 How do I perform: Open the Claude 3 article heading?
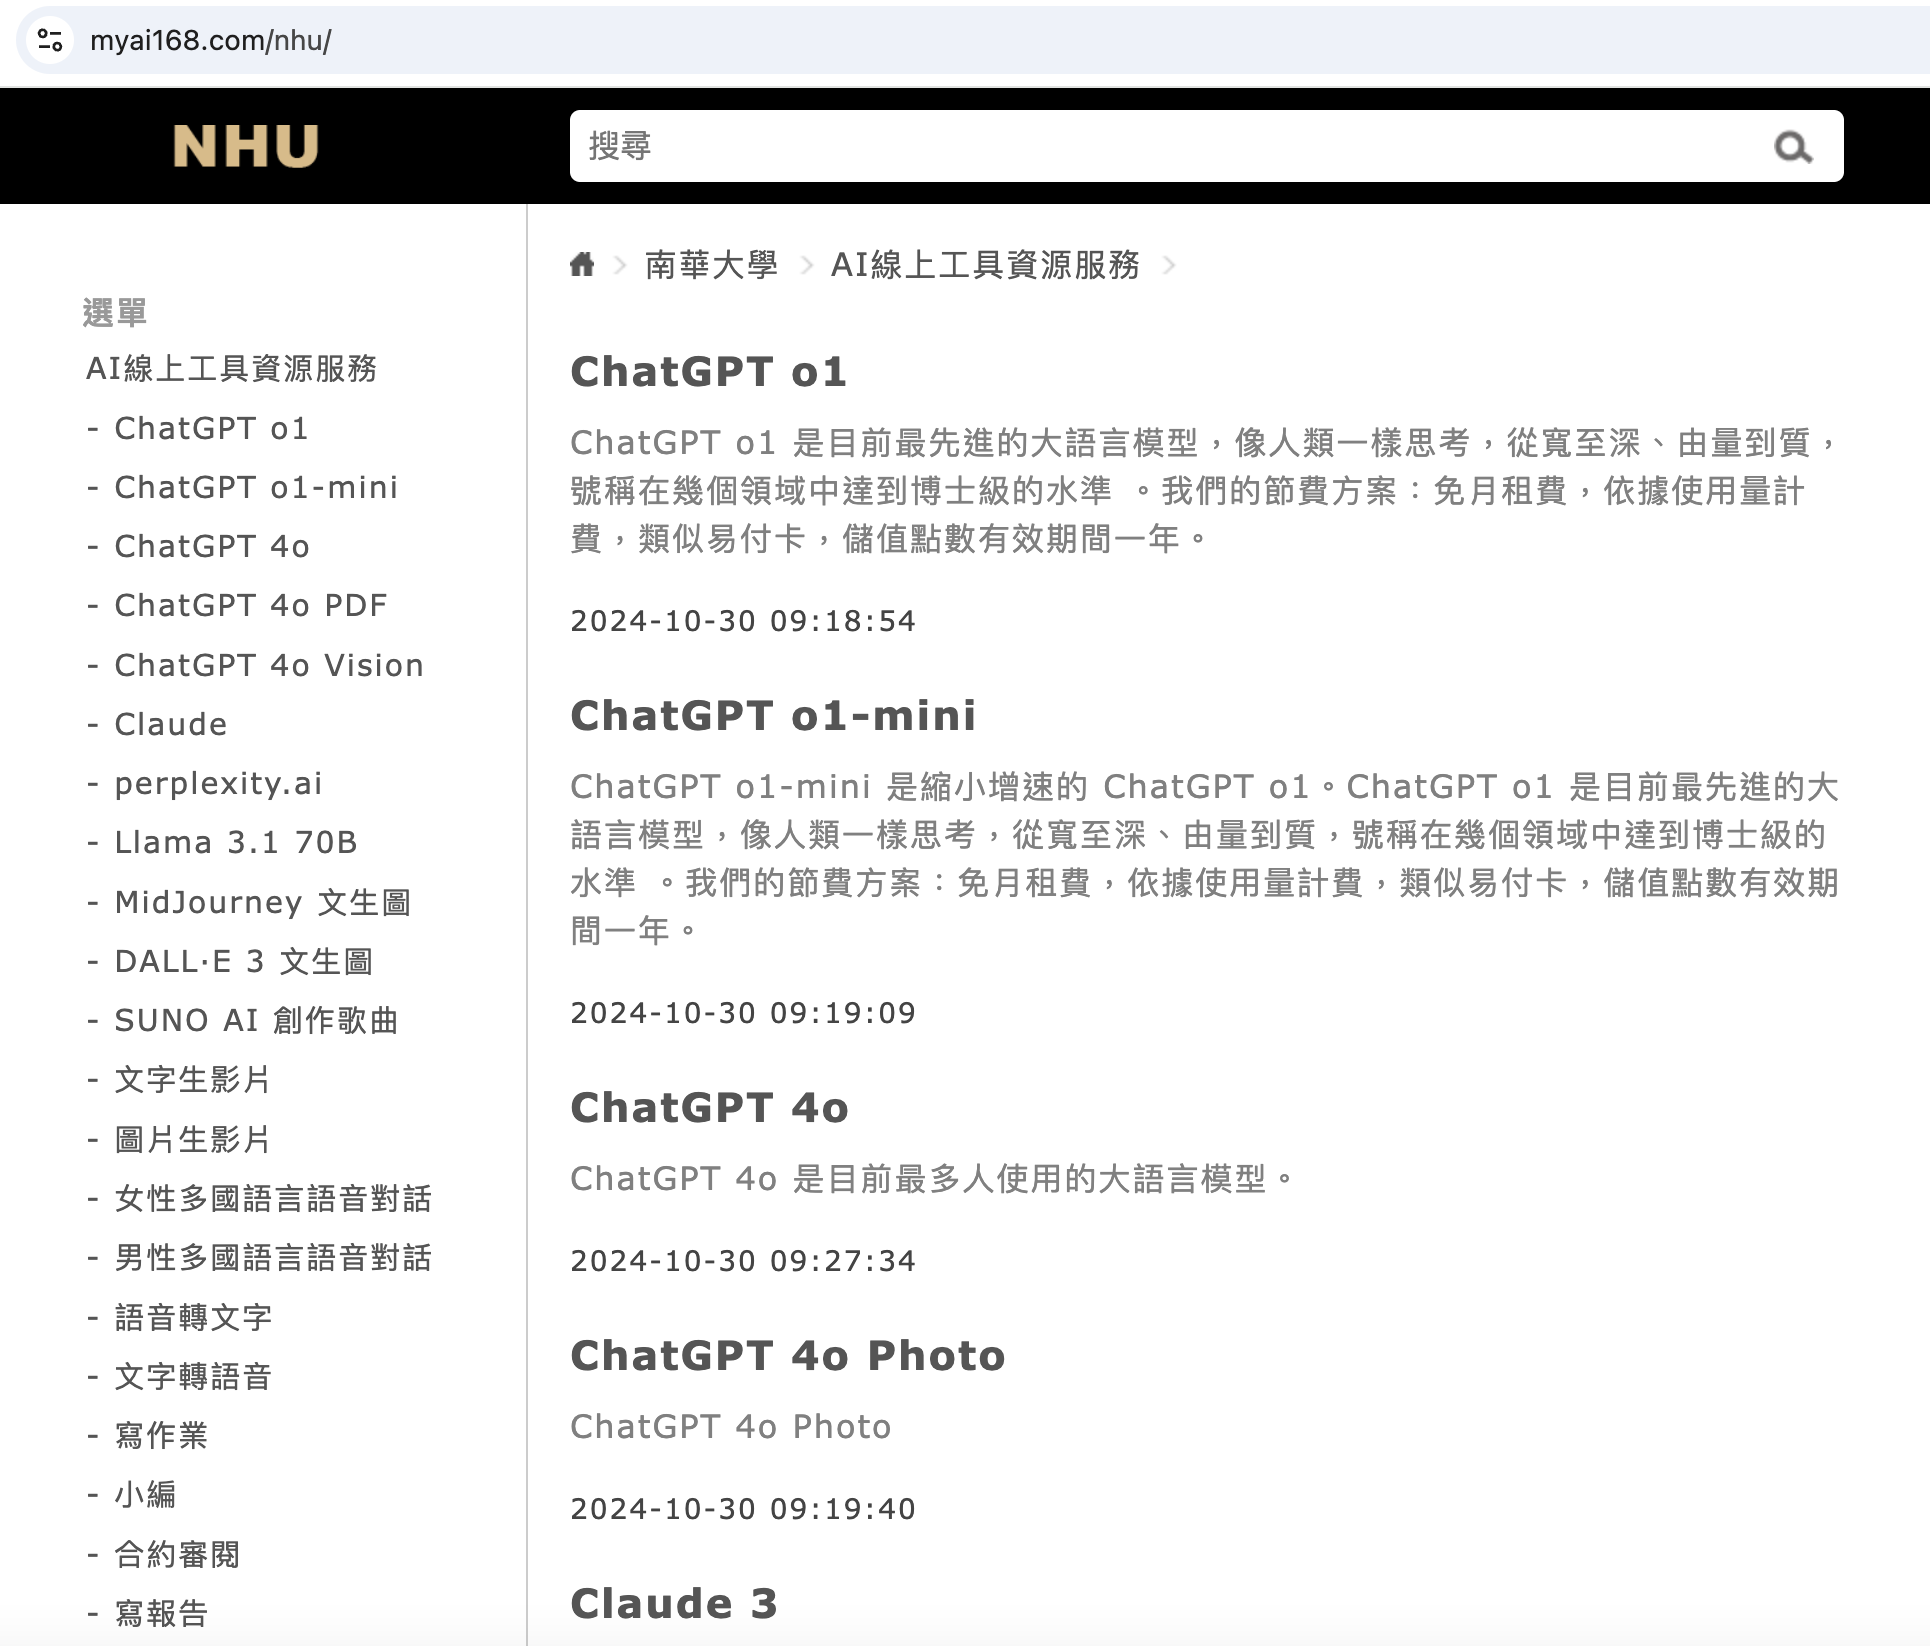[x=674, y=1603]
